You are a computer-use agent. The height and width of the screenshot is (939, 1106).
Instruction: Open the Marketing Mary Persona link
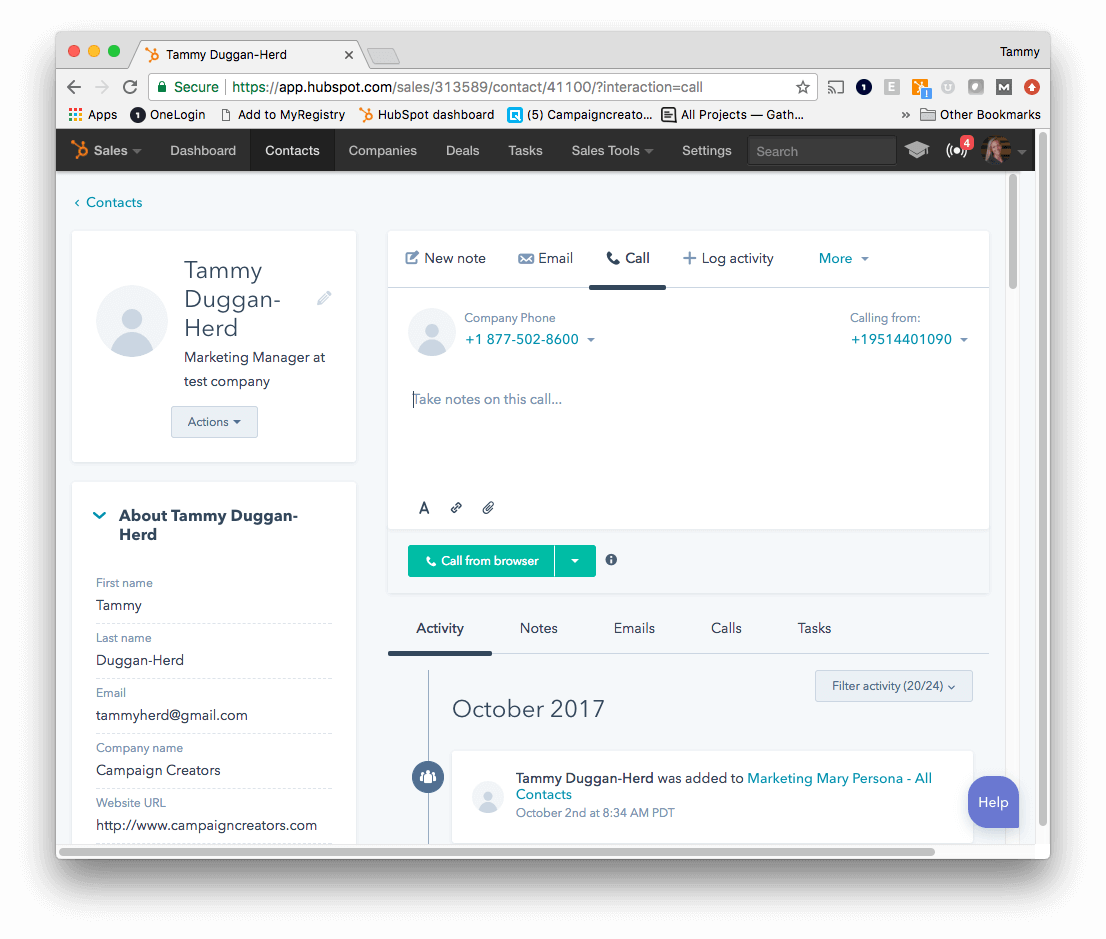pos(839,777)
